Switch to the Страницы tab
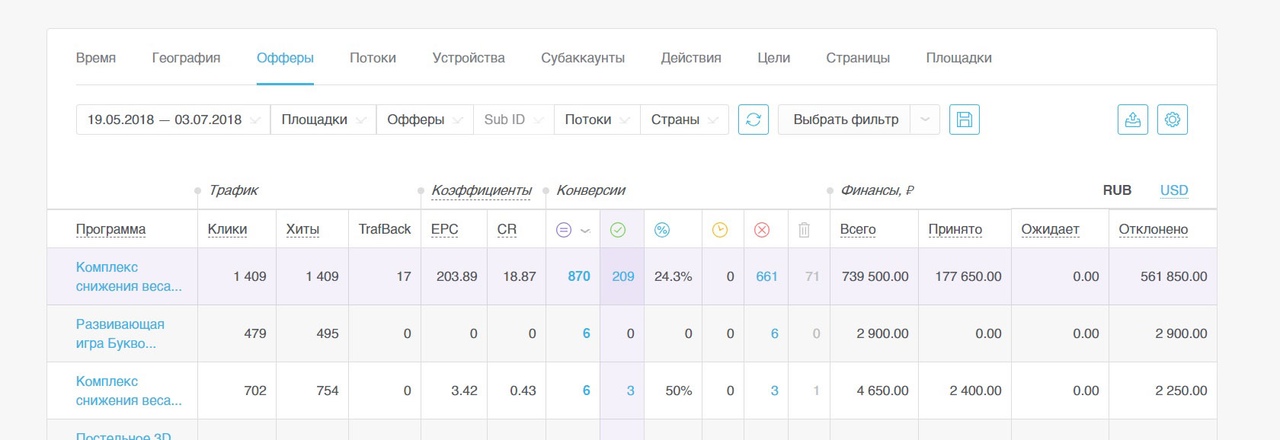Image resolution: width=1280 pixels, height=440 pixels. coord(858,58)
